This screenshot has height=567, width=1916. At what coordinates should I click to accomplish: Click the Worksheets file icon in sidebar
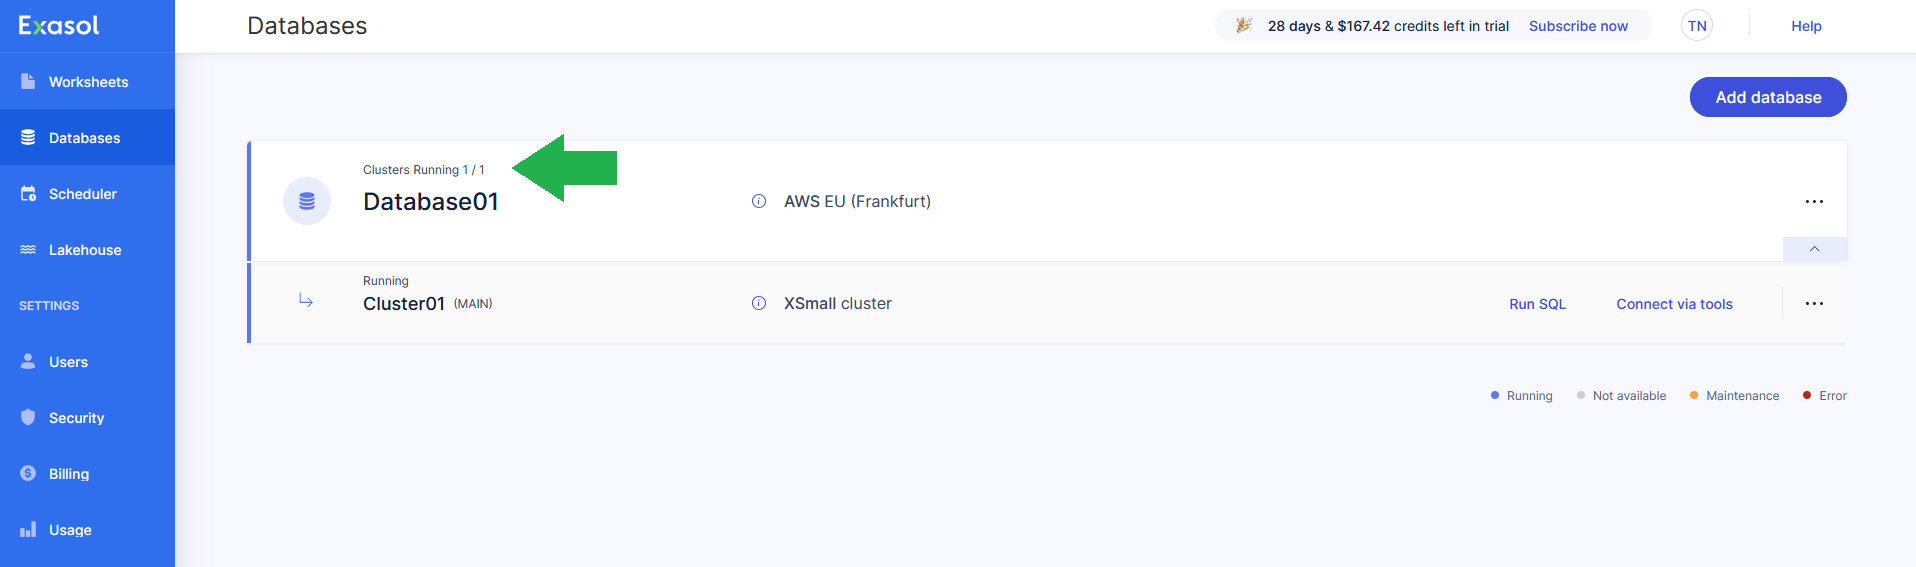click(x=28, y=82)
